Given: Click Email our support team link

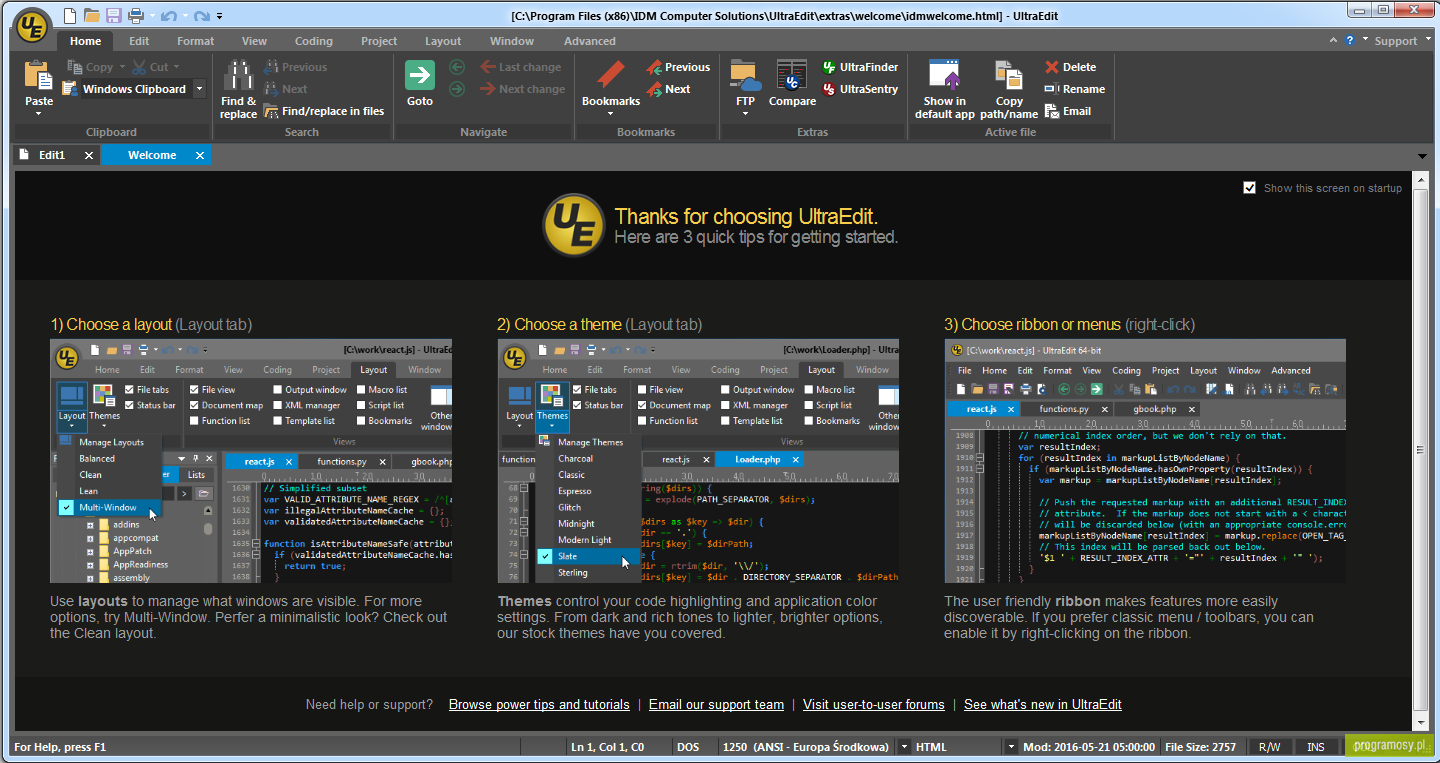Looking at the screenshot, I should (x=716, y=705).
